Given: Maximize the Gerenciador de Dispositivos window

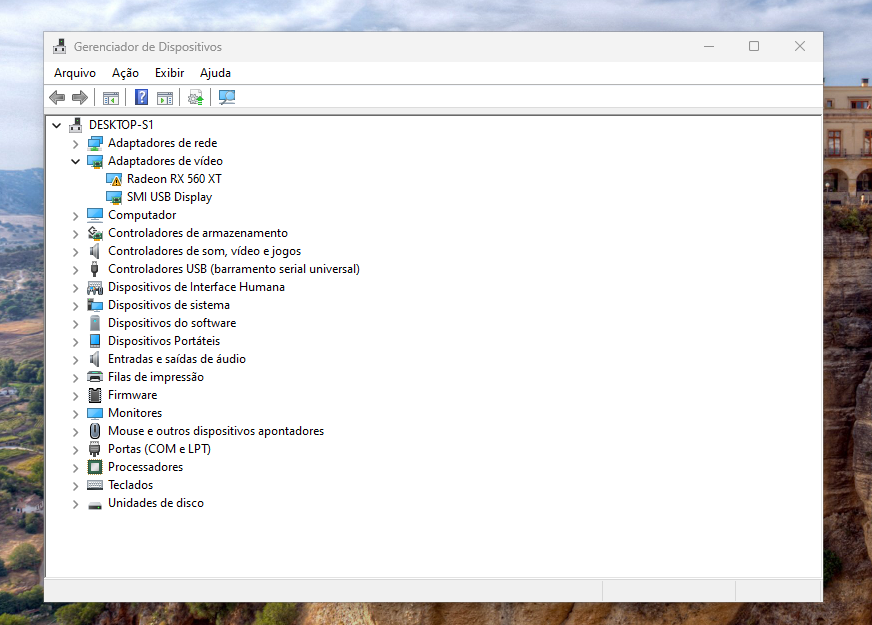Looking at the screenshot, I should pos(754,46).
